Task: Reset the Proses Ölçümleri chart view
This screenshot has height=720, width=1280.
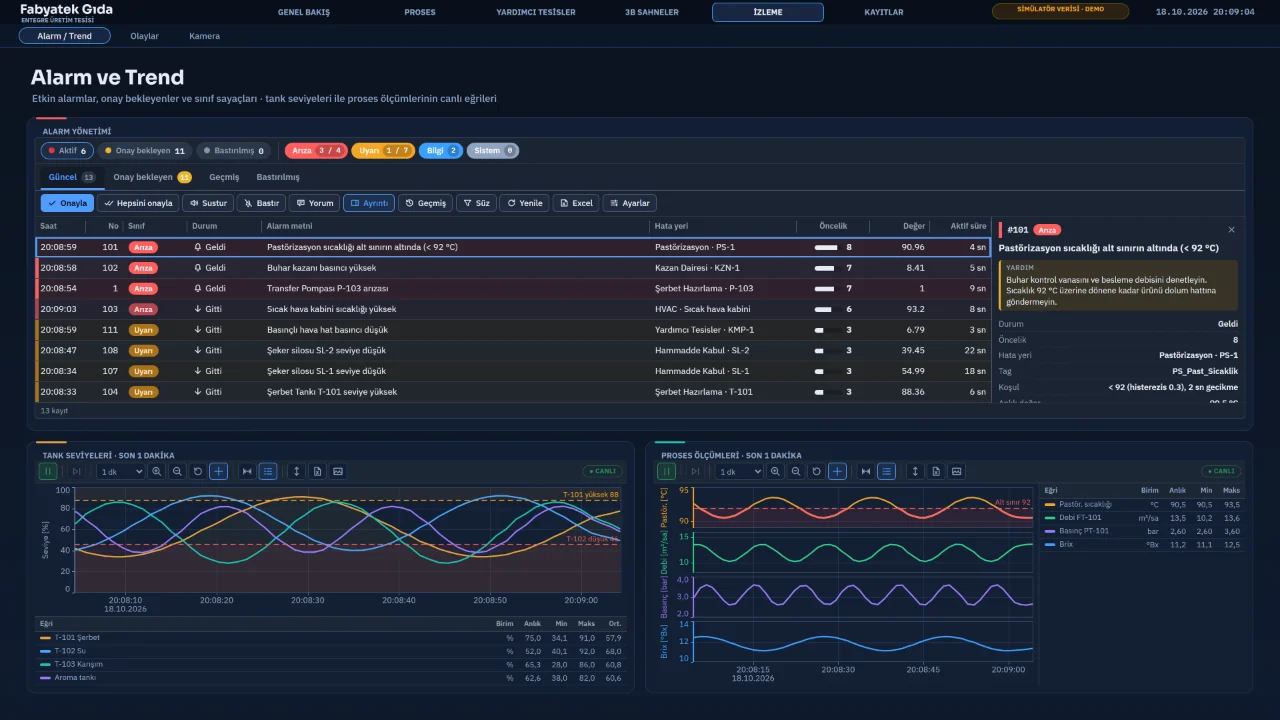Action: (x=817, y=471)
